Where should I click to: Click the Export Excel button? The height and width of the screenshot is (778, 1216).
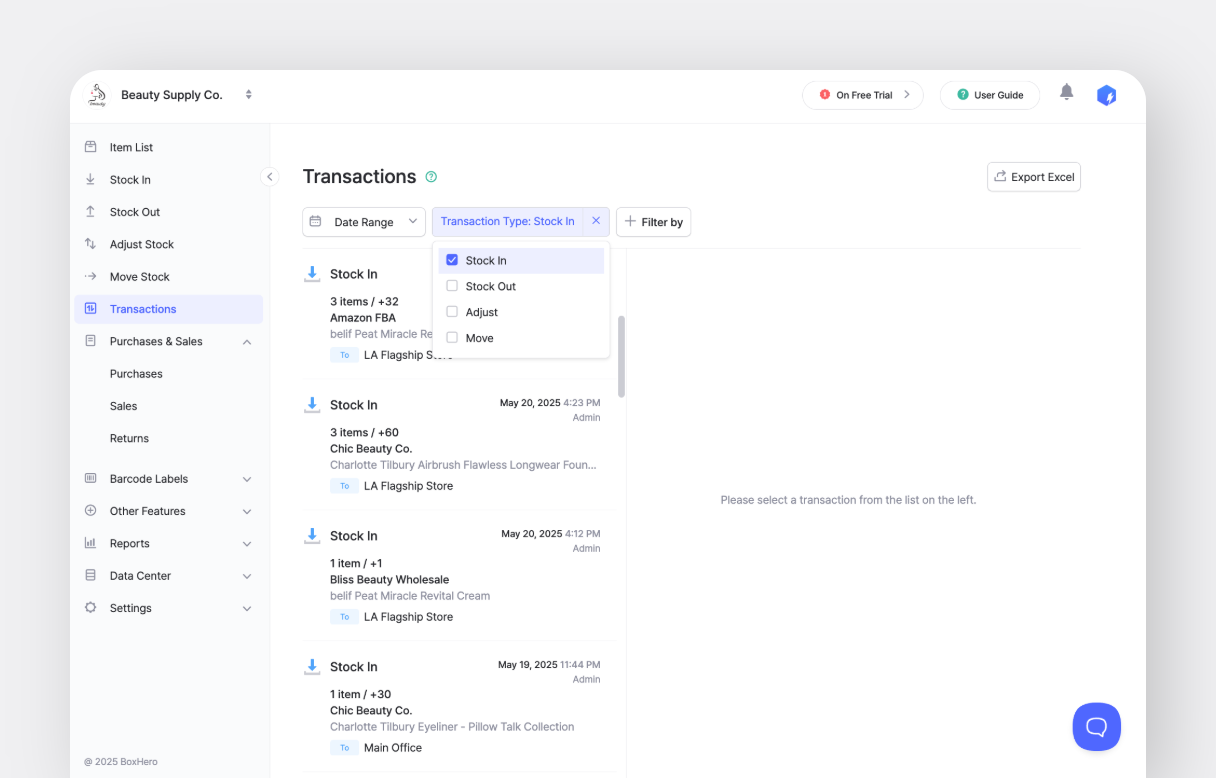click(1033, 177)
